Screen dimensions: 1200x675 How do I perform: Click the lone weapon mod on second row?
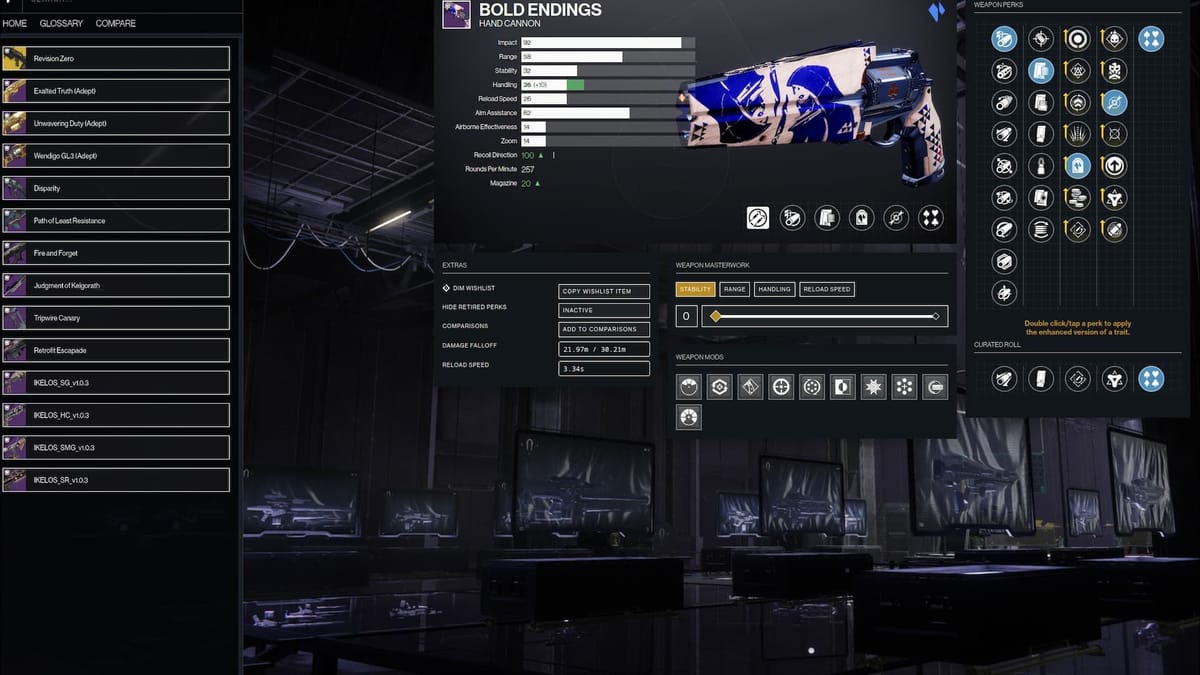(688, 417)
